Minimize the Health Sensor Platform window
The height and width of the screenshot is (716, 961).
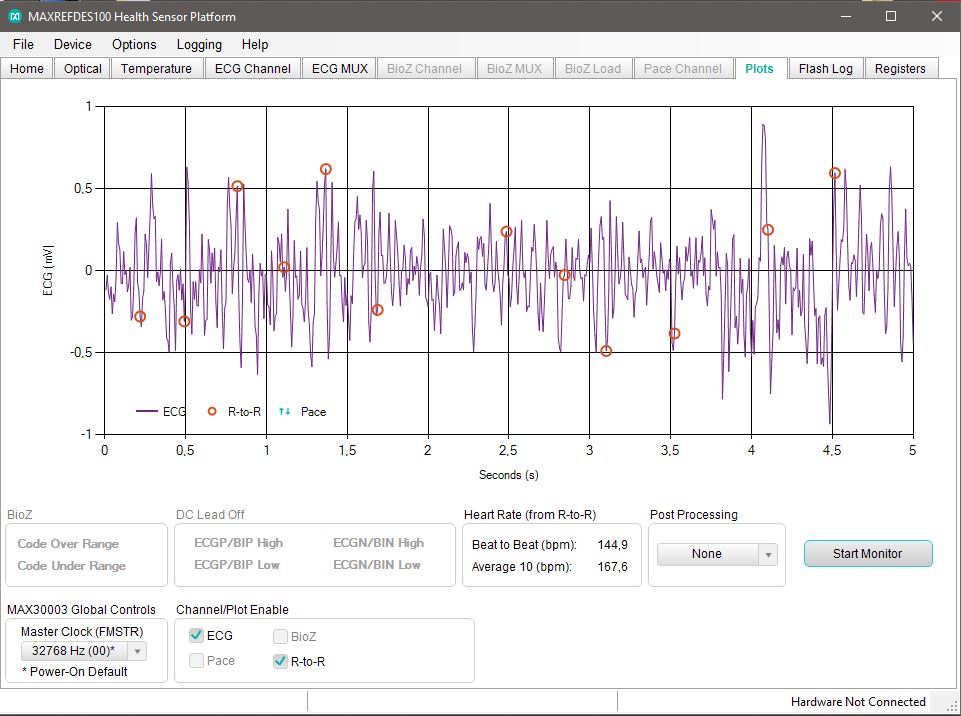coord(845,16)
